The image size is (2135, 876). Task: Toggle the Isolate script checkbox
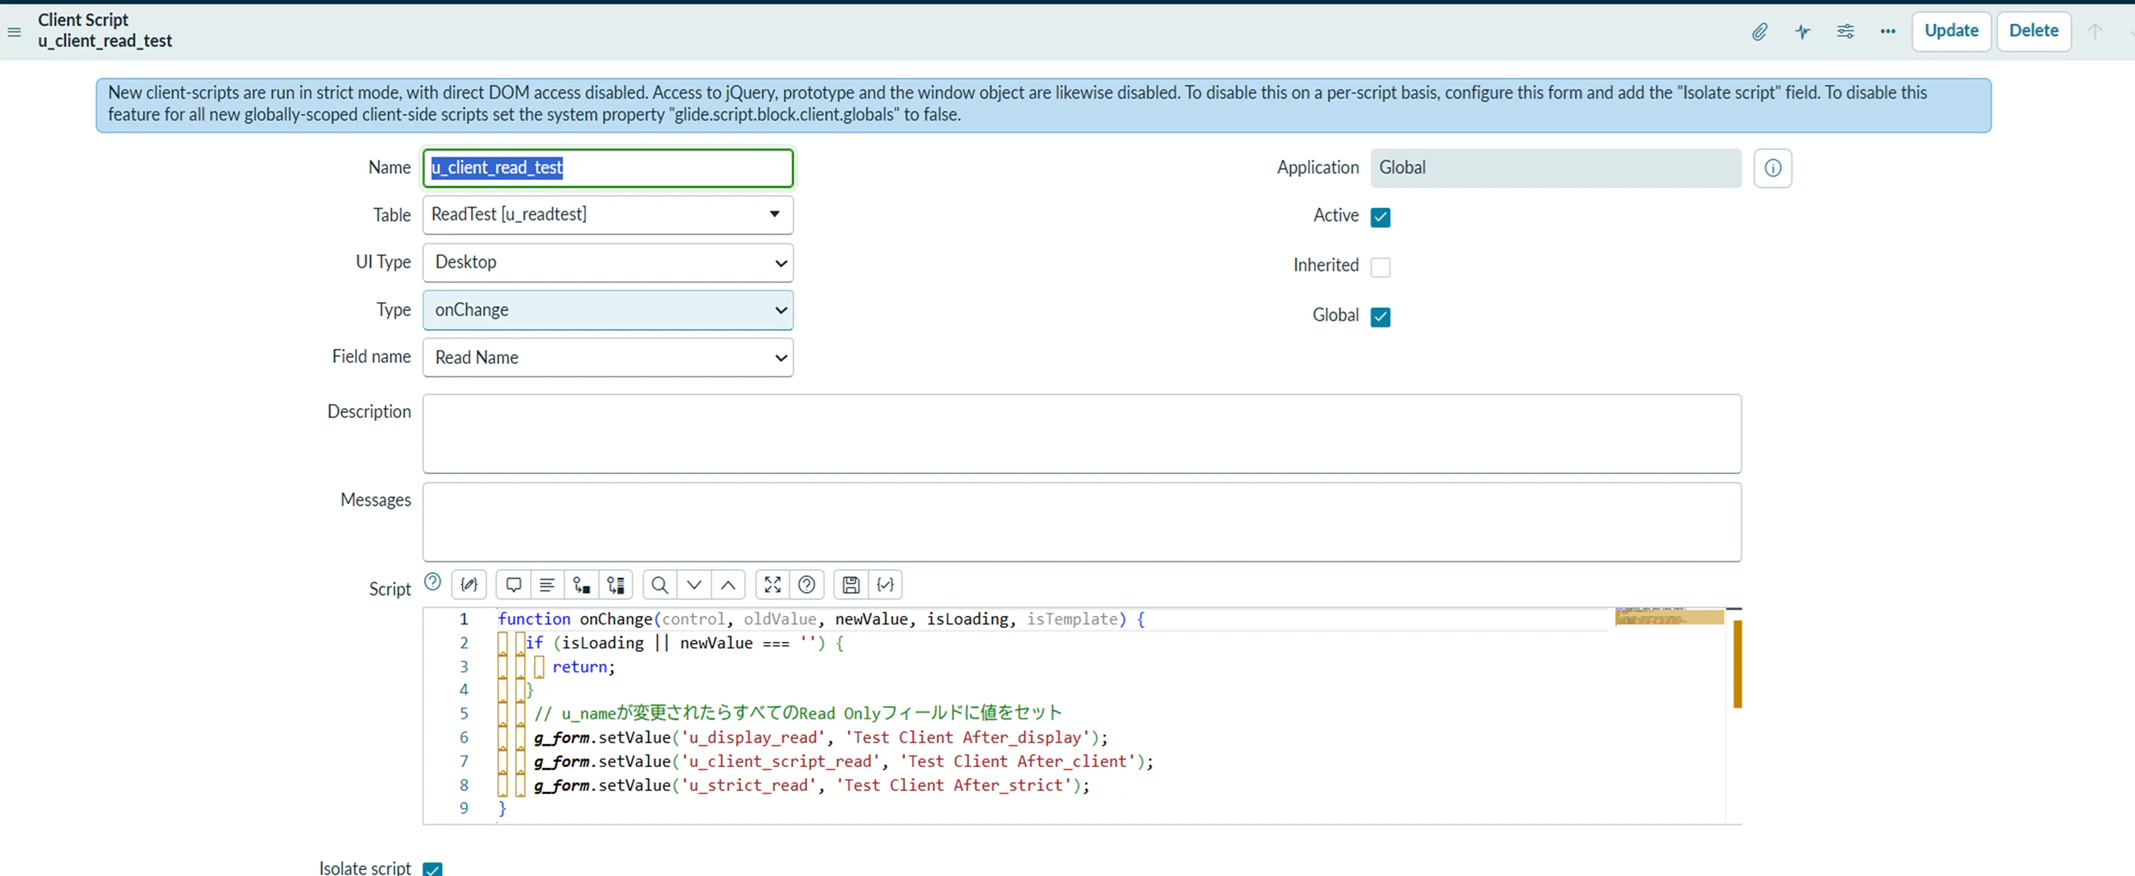[x=432, y=869]
